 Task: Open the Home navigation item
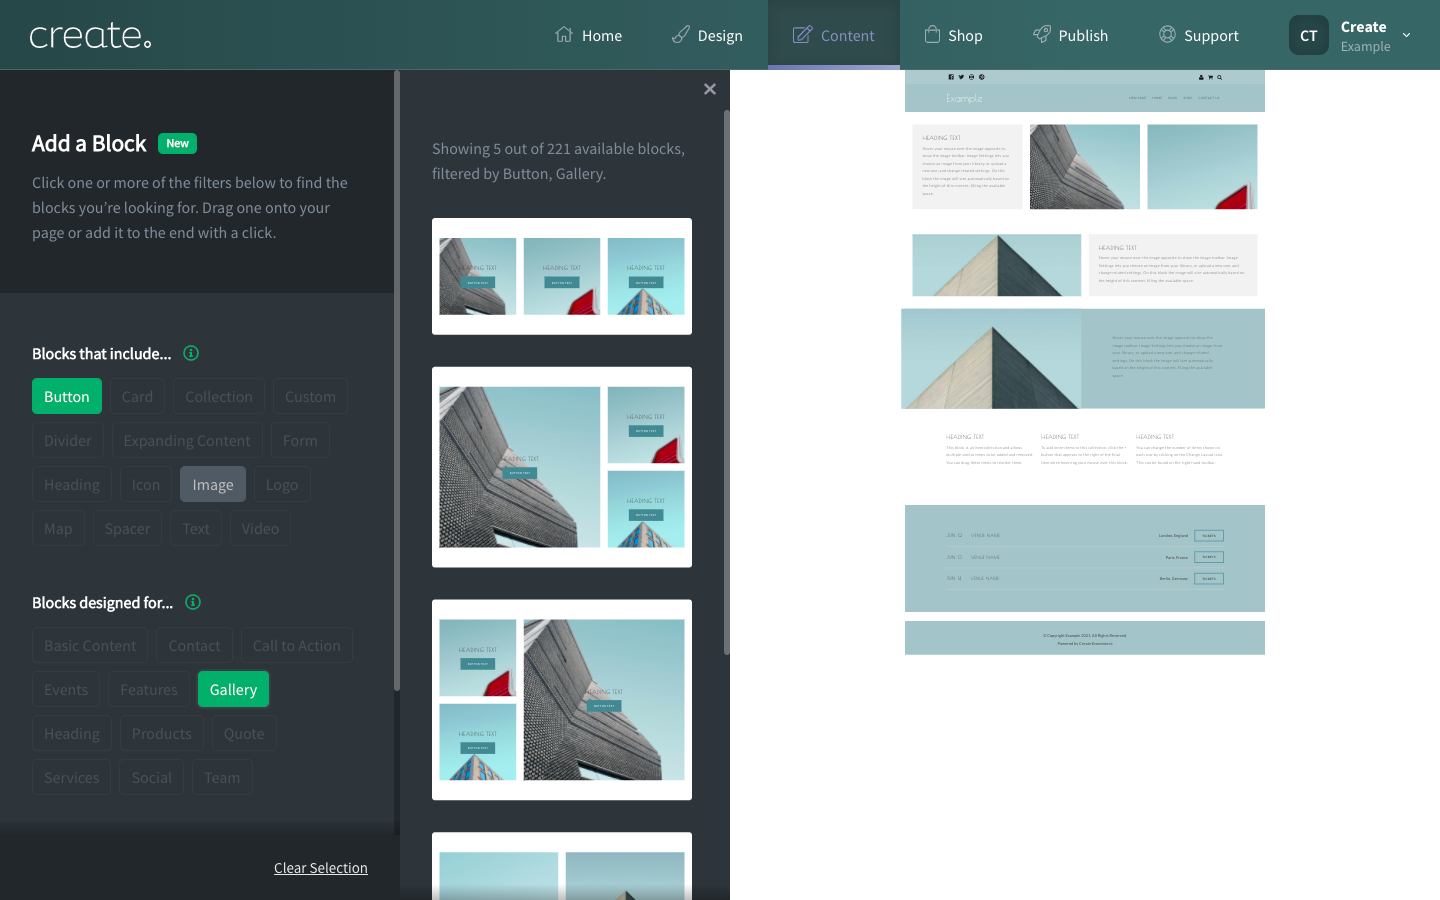click(x=588, y=35)
